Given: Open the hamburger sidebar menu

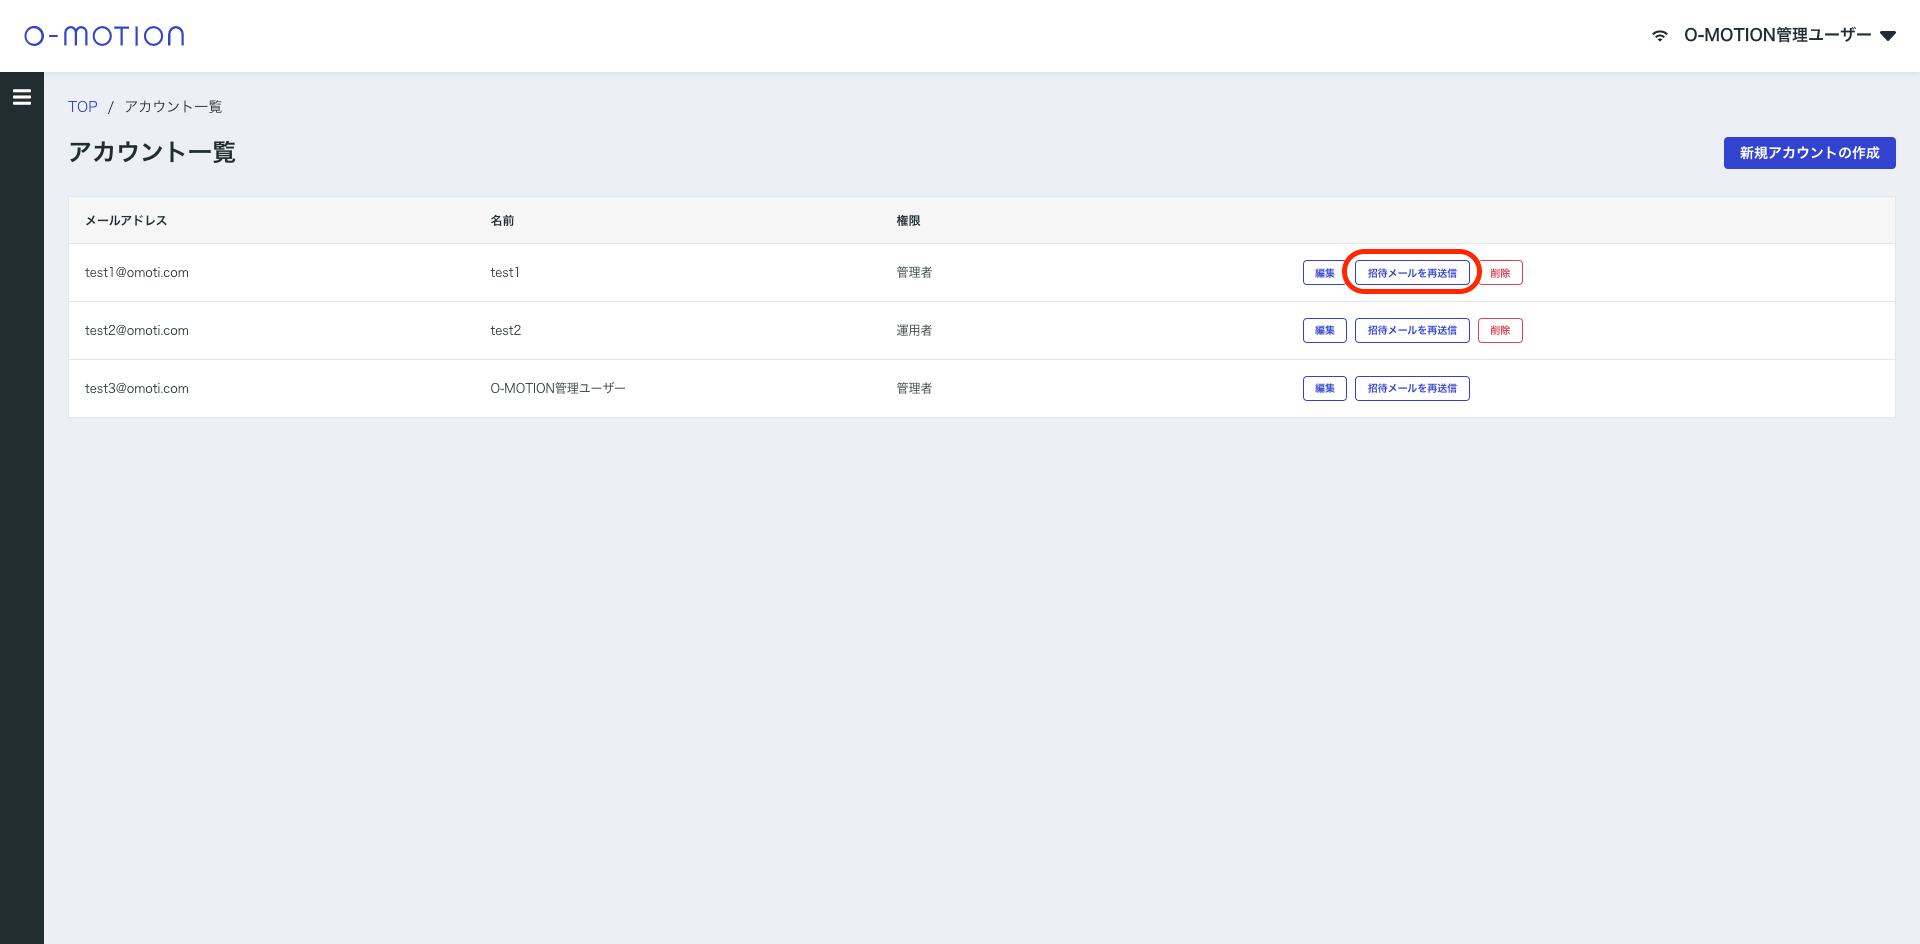Looking at the screenshot, I should pos(22,97).
